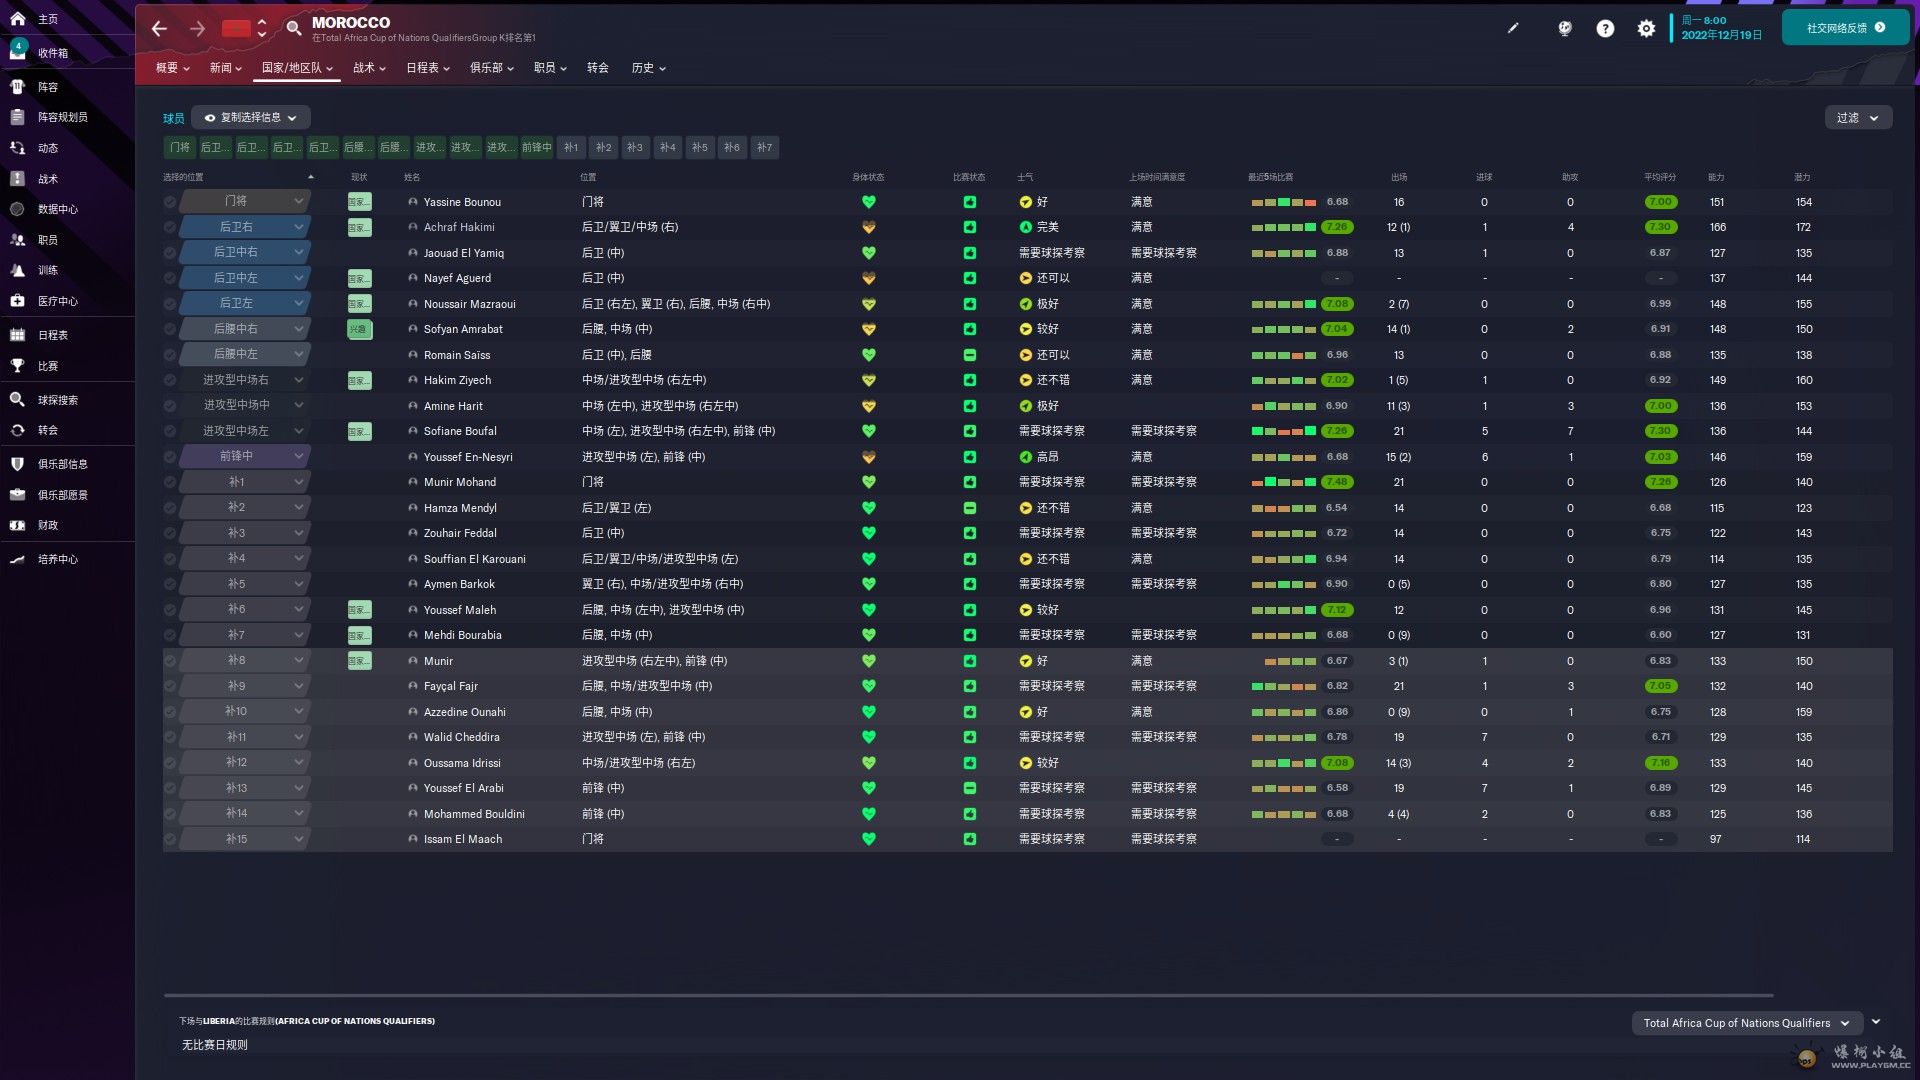This screenshot has width=1920, height=1080.
Task: Open player Hakim Ziyech profile link
Action: (457, 380)
